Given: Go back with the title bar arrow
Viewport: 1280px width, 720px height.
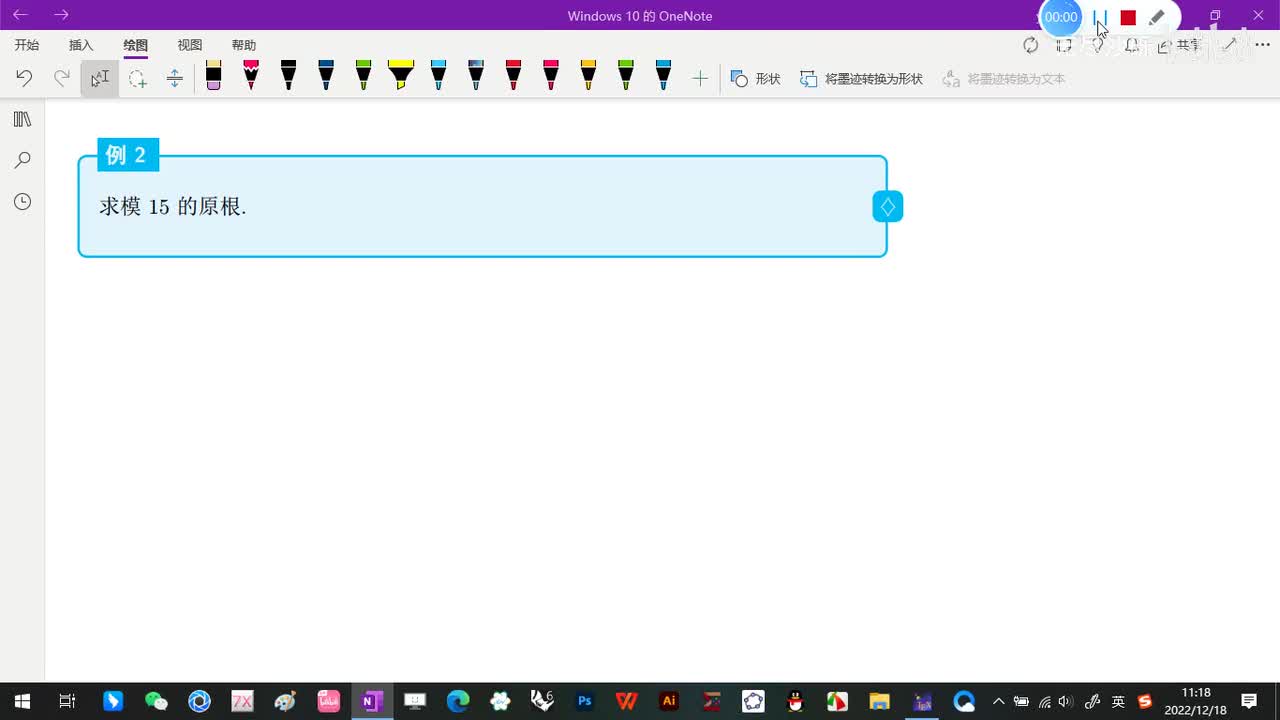Looking at the screenshot, I should coord(20,15).
